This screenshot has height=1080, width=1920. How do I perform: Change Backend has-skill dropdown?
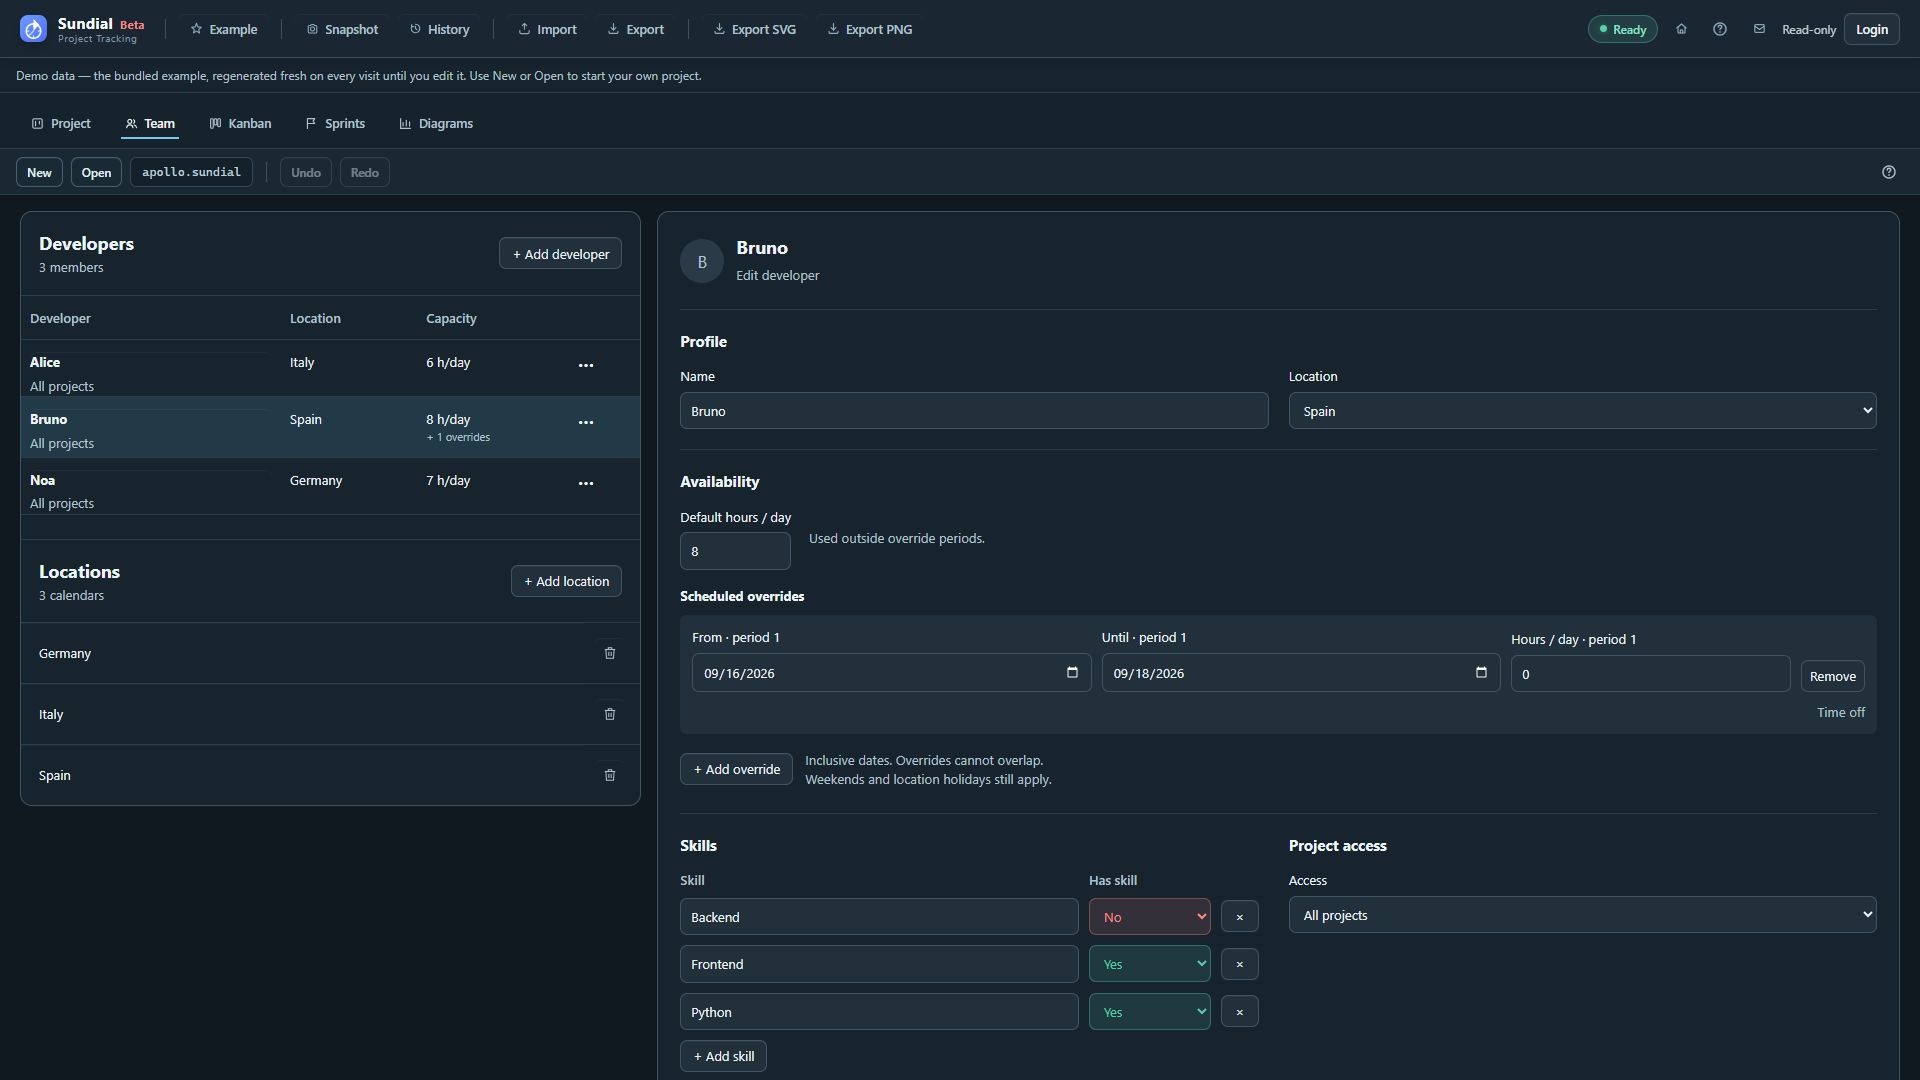pyautogui.click(x=1150, y=917)
